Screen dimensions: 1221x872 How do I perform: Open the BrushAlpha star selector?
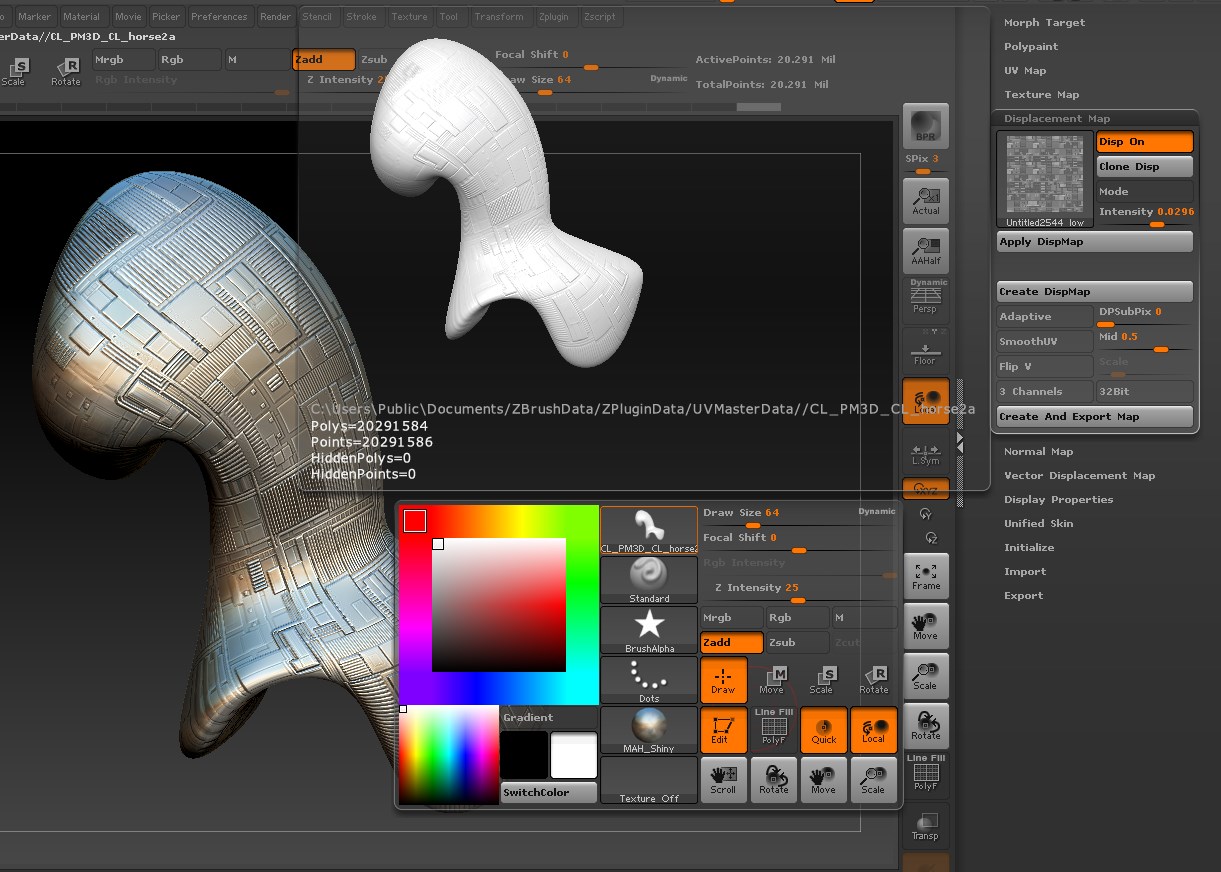click(649, 630)
